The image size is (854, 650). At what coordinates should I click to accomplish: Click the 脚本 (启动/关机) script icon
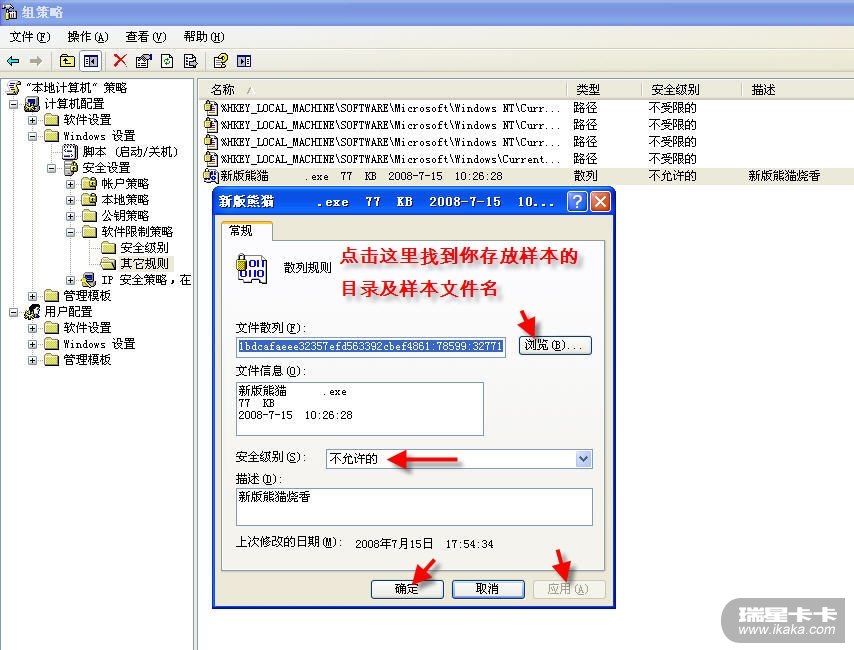coord(70,151)
